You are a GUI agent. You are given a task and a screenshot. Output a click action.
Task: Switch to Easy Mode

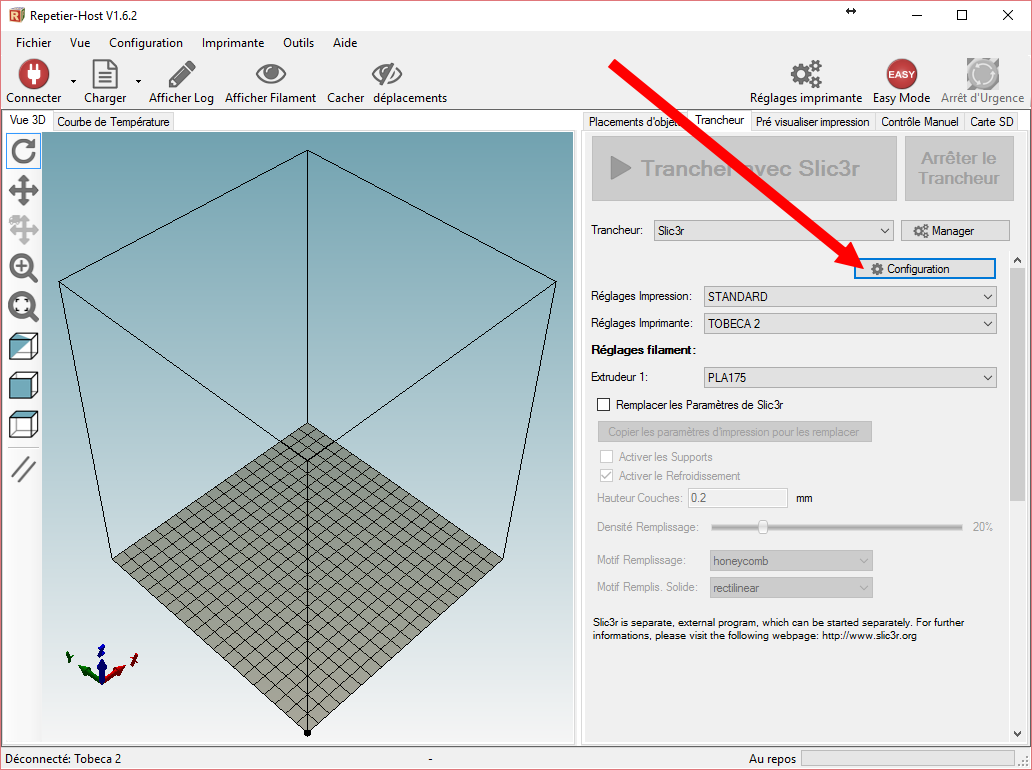coord(901,74)
